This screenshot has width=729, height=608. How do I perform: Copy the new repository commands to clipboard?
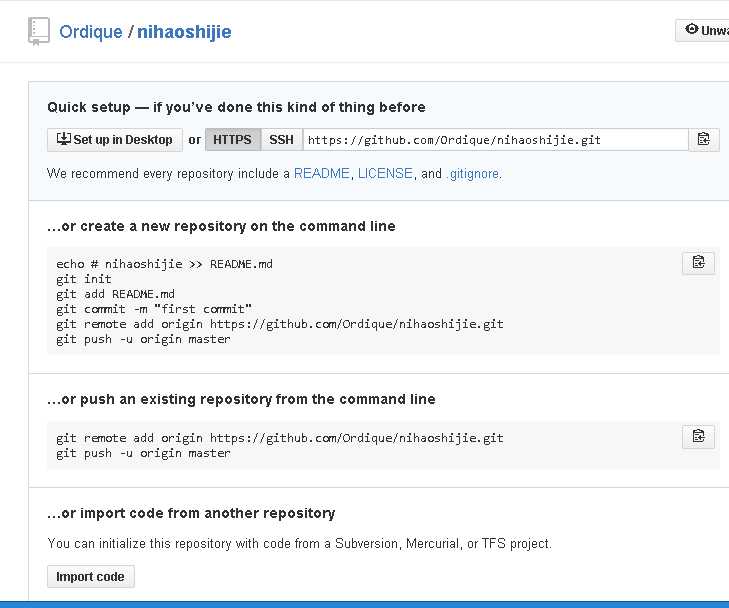pos(698,263)
